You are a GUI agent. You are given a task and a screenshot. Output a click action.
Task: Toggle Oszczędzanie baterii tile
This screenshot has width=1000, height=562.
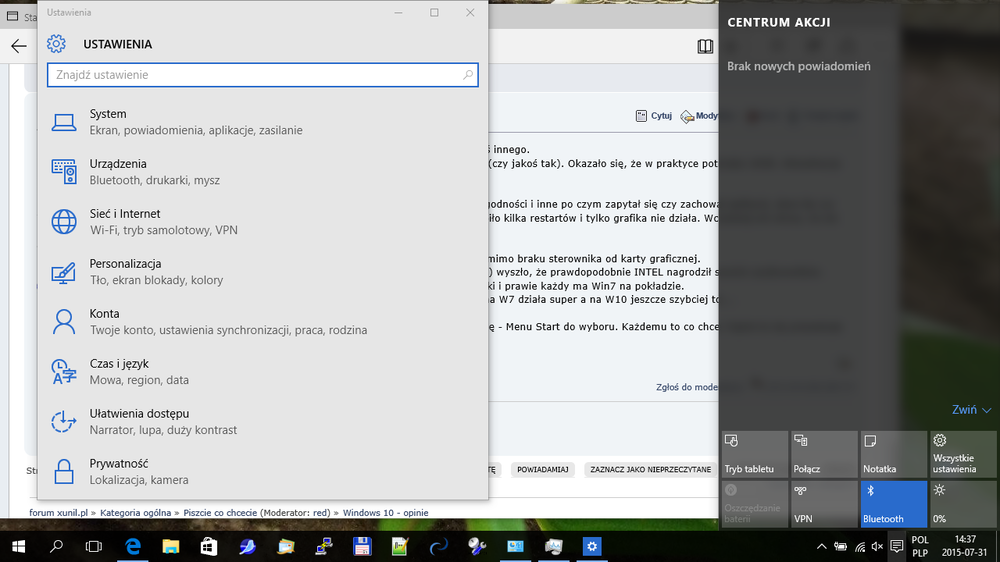[754, 504]
